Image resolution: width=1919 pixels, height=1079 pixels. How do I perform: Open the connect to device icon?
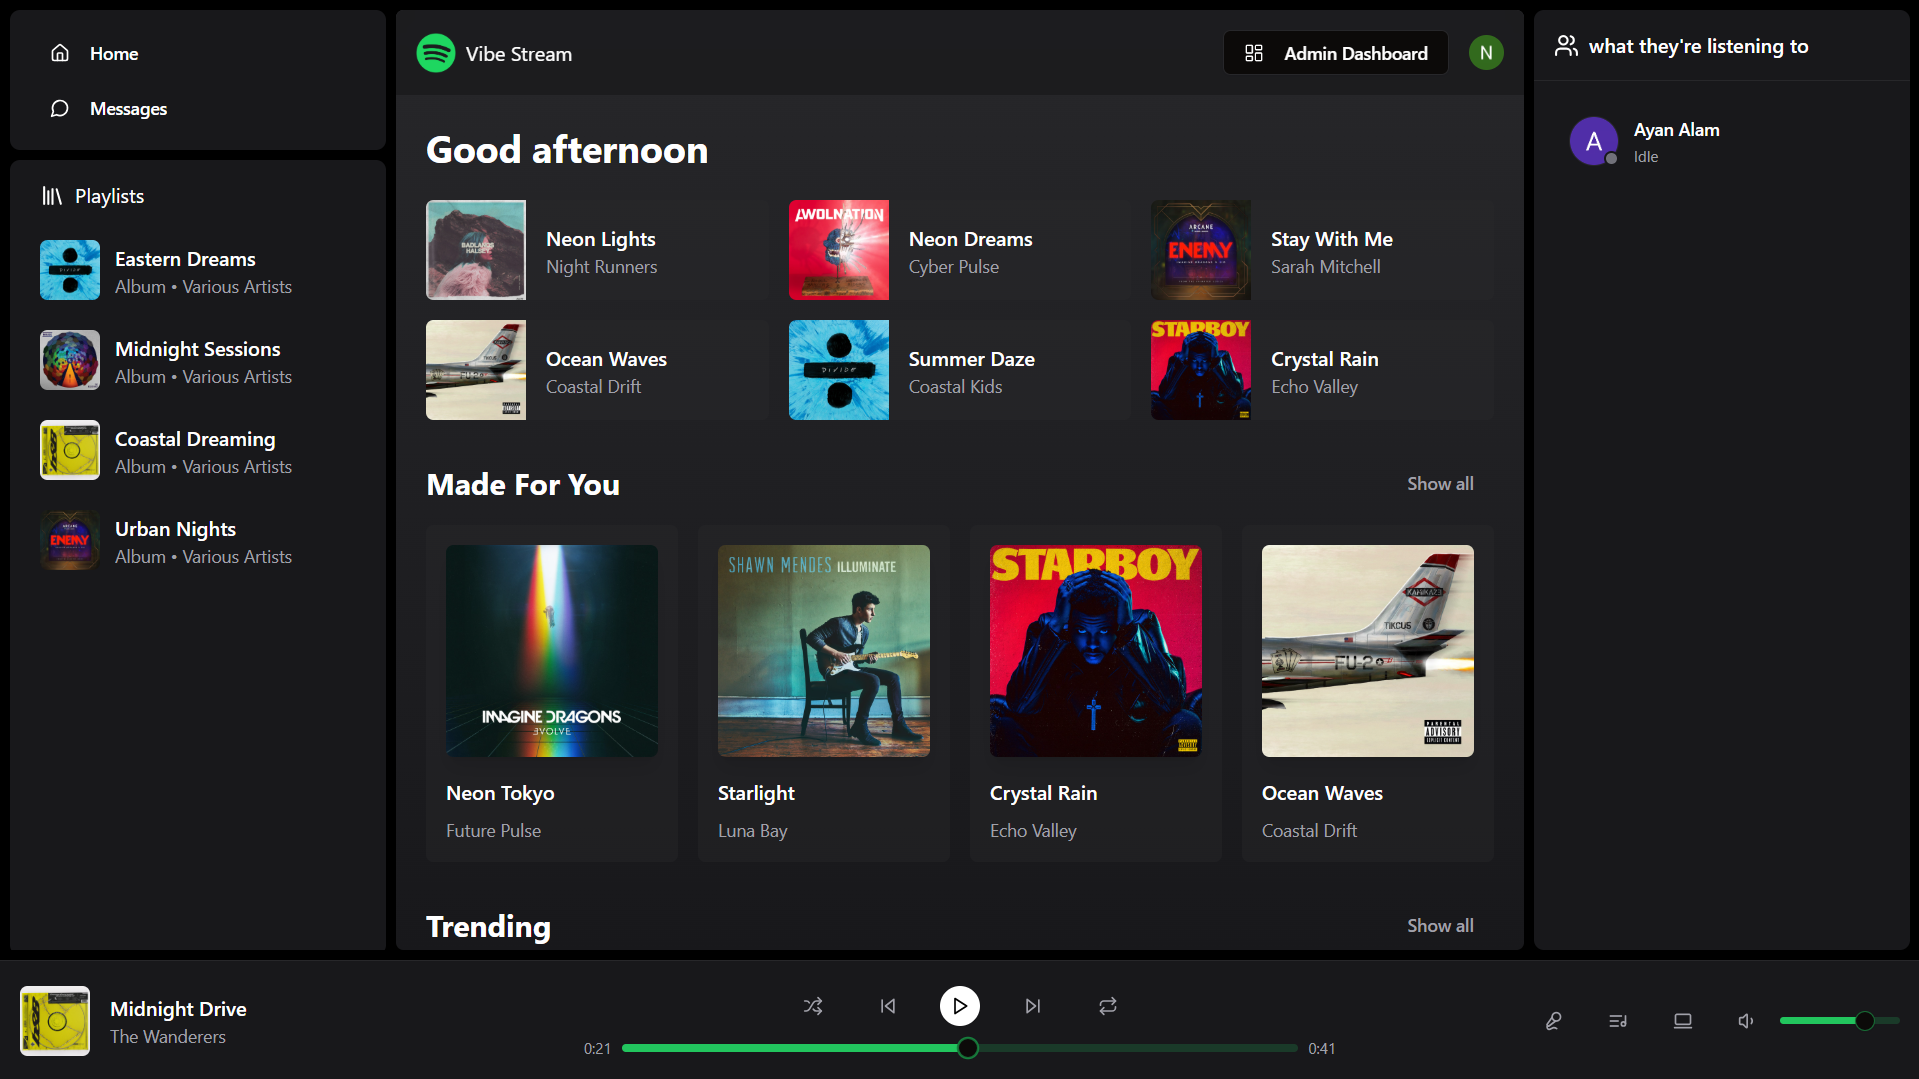coord(1683,1021)
